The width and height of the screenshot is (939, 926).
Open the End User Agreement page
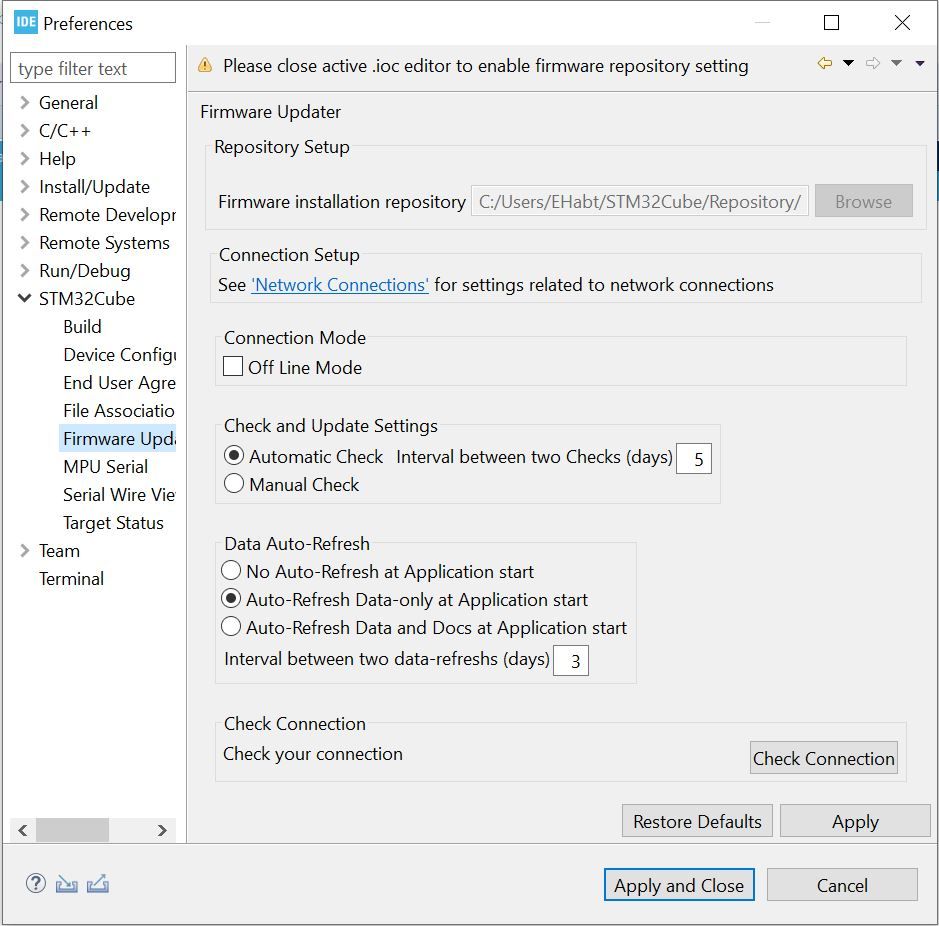[120, 383]
